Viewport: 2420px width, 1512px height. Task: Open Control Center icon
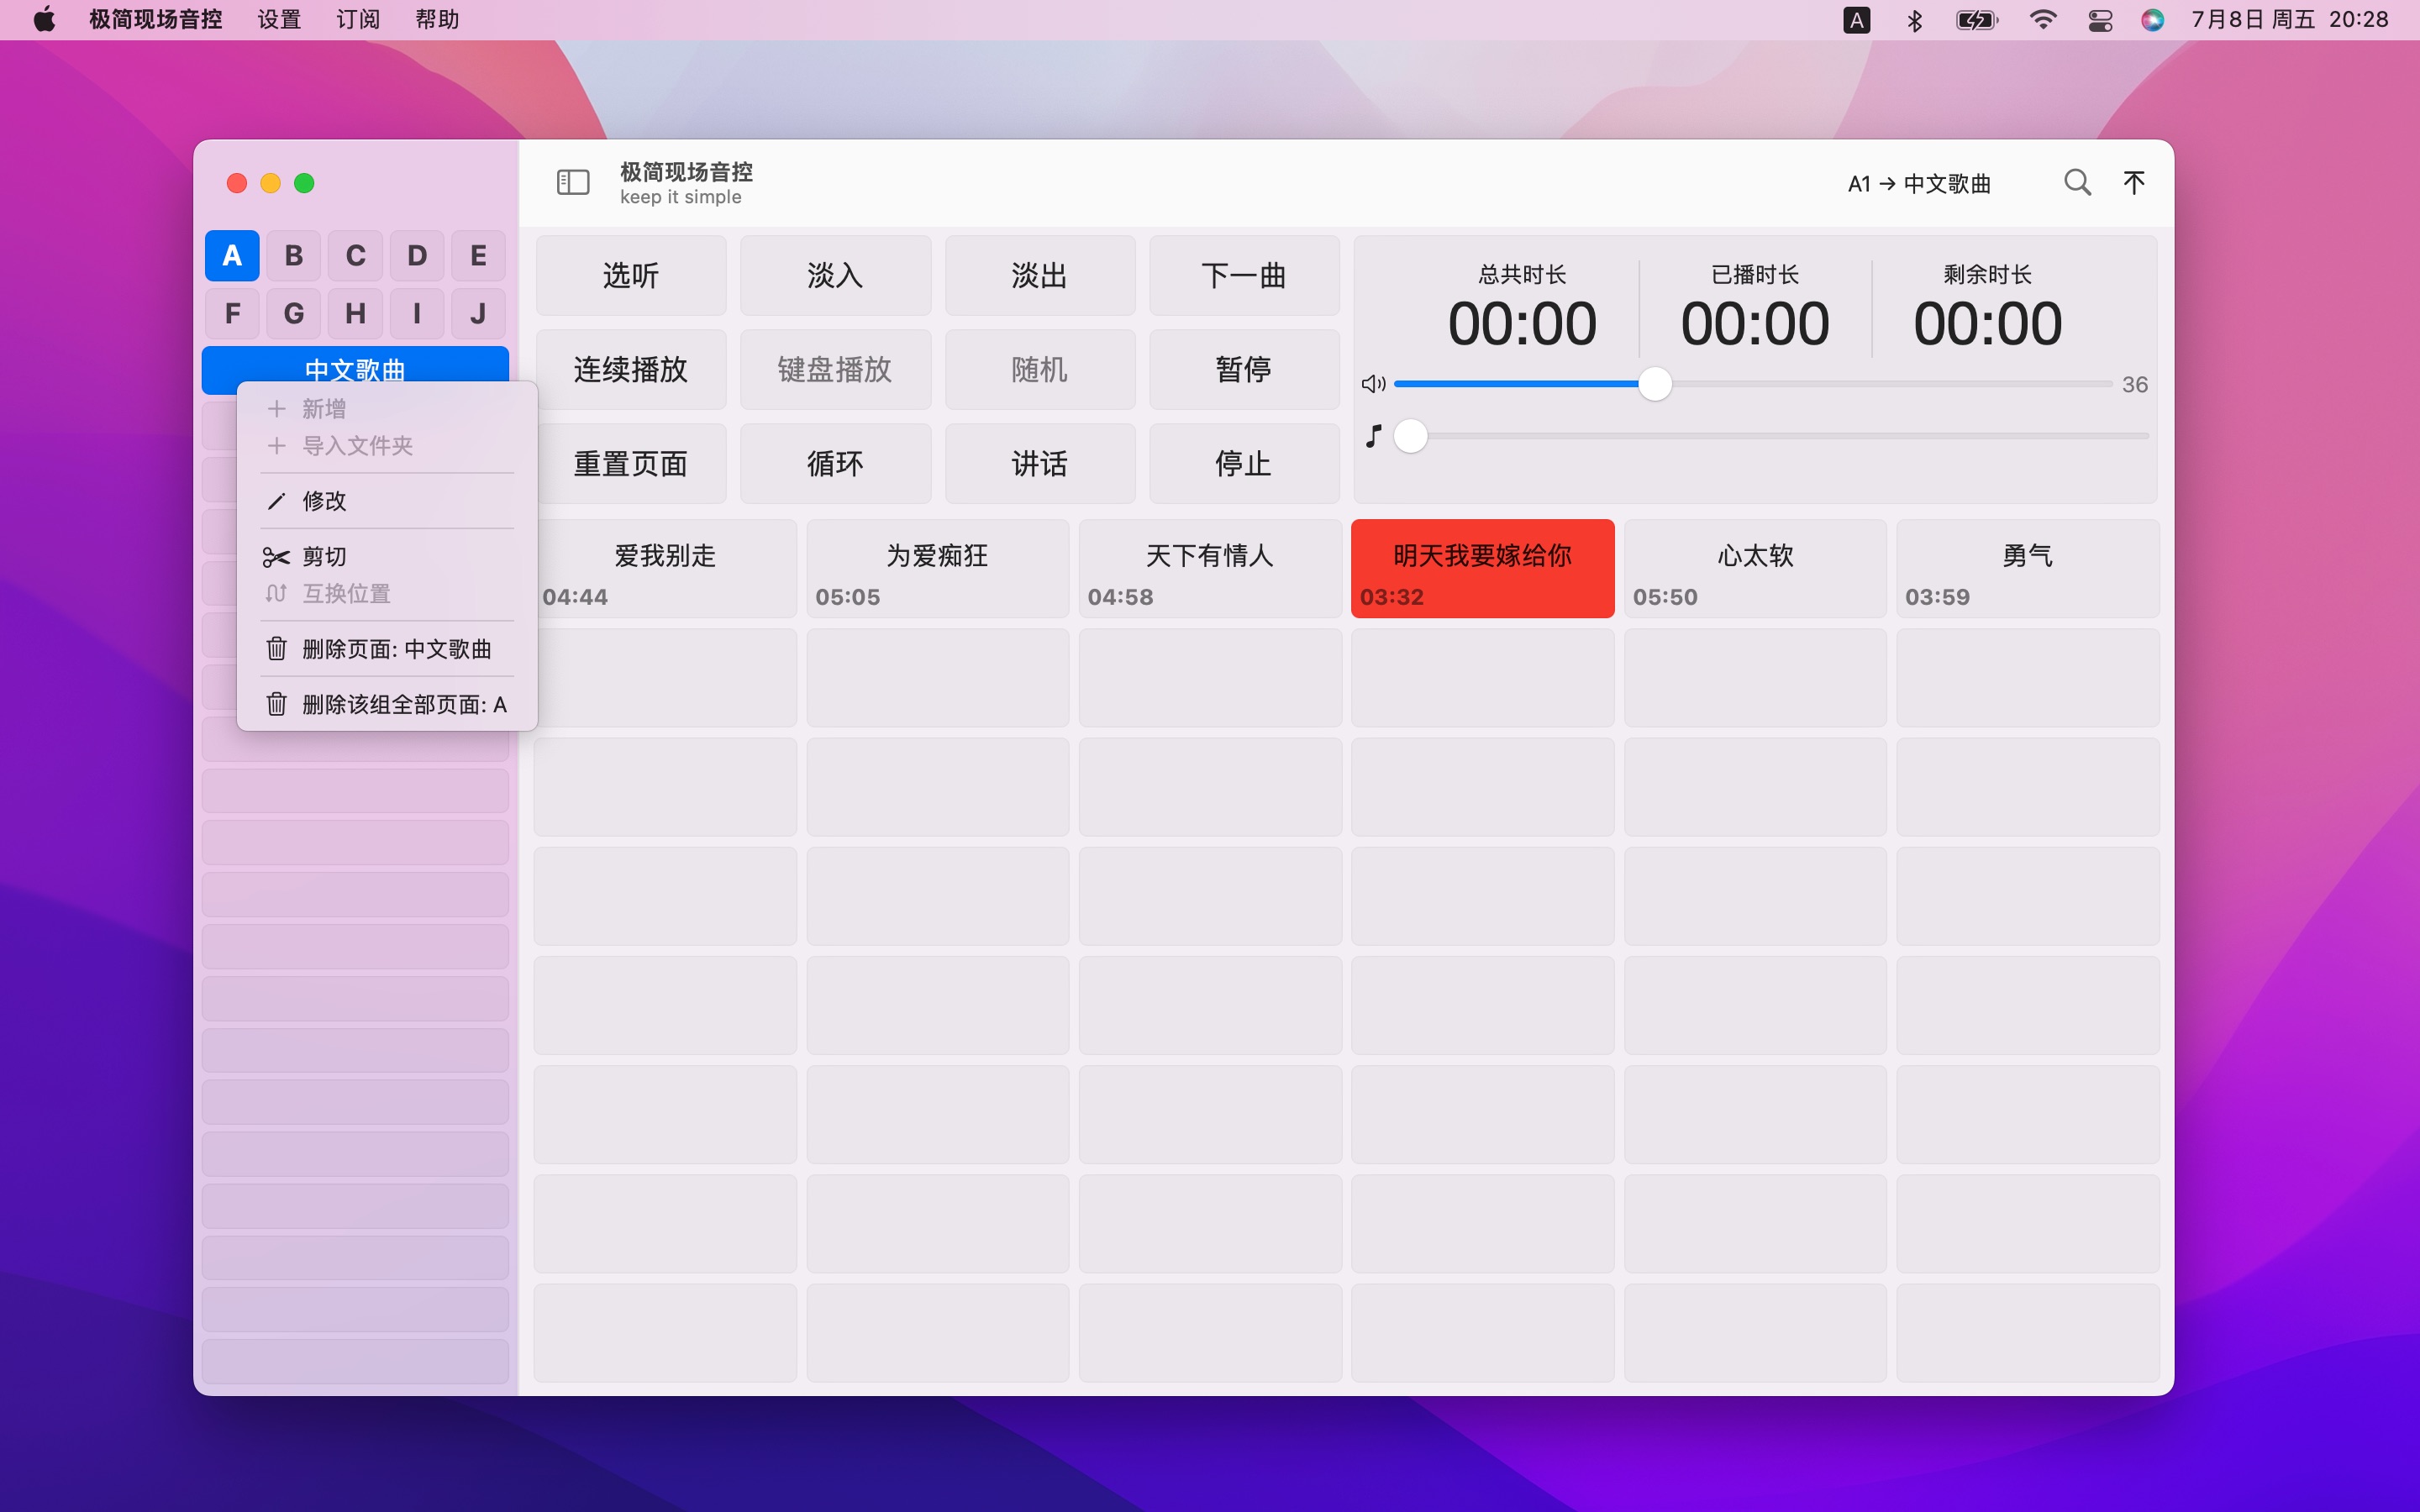(x=2100, y=20)
